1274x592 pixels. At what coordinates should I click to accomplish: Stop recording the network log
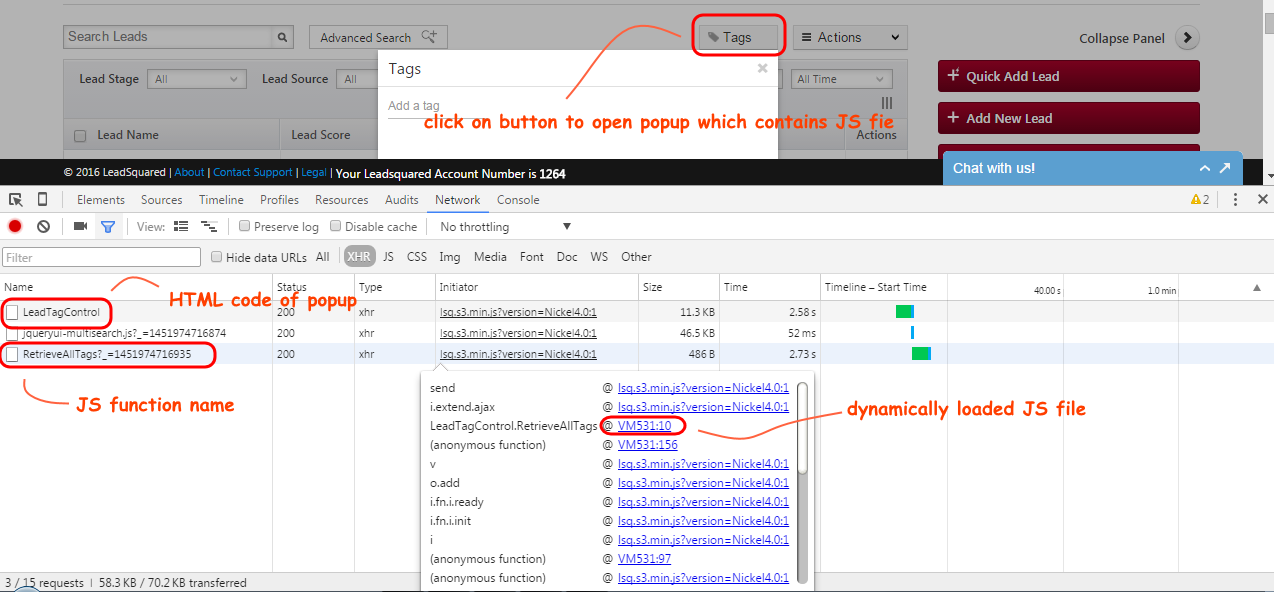coord(12,226)
